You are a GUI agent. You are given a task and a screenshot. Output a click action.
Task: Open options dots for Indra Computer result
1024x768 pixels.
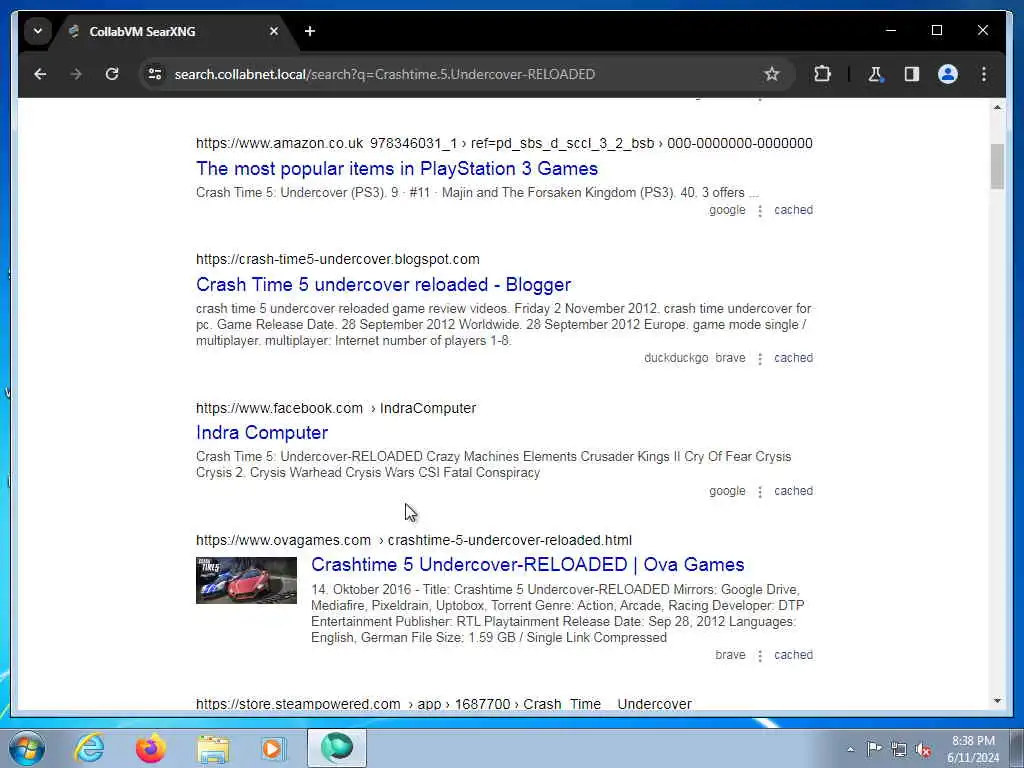pyautogui.click(x=760, y=491)
